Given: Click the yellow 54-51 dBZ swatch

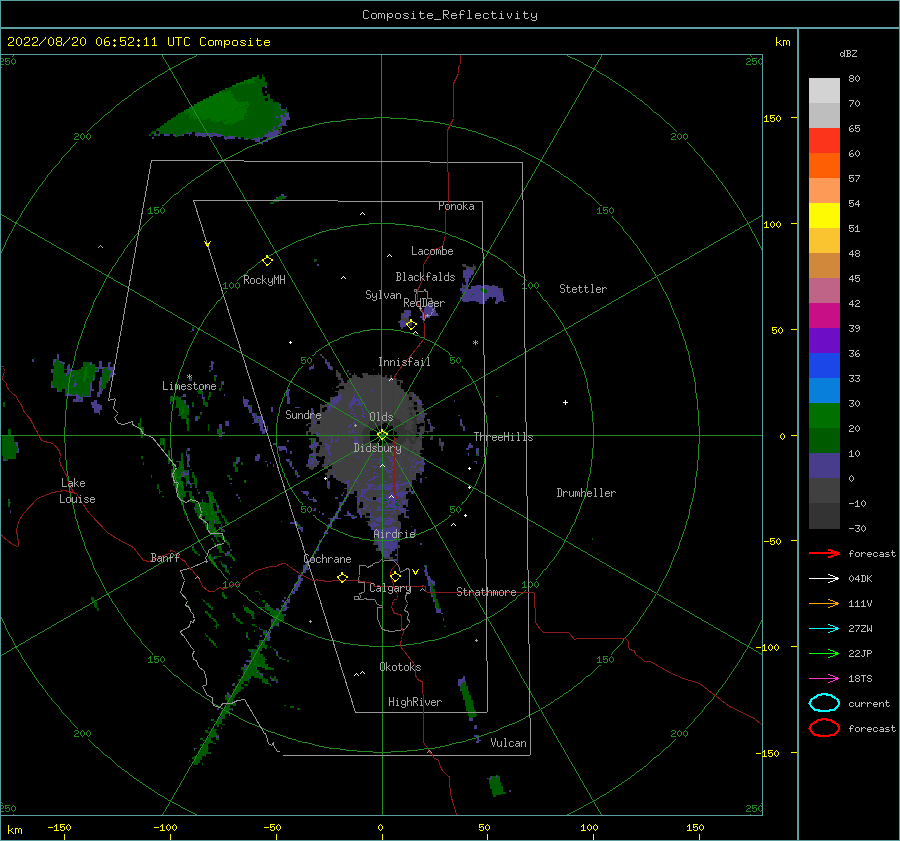Looking at the screenshot, I should (x=824, y=216).
